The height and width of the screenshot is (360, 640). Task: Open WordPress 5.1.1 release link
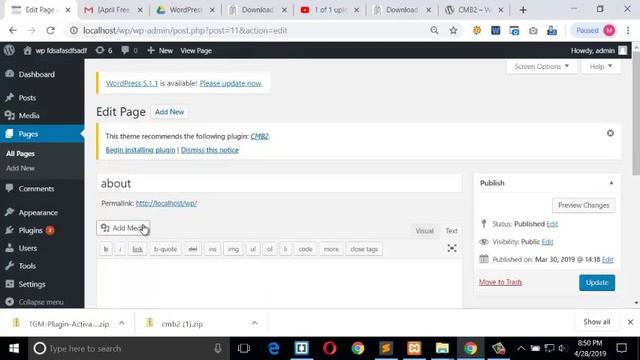tap(132, 83)
